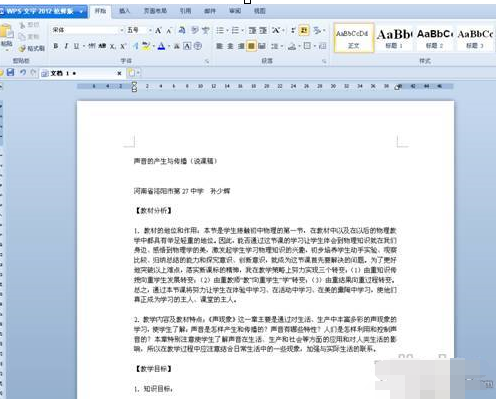This screenshot has height=399, width=496.
Task: Decrease font size with the small A icon
Action: click(169, 31)
